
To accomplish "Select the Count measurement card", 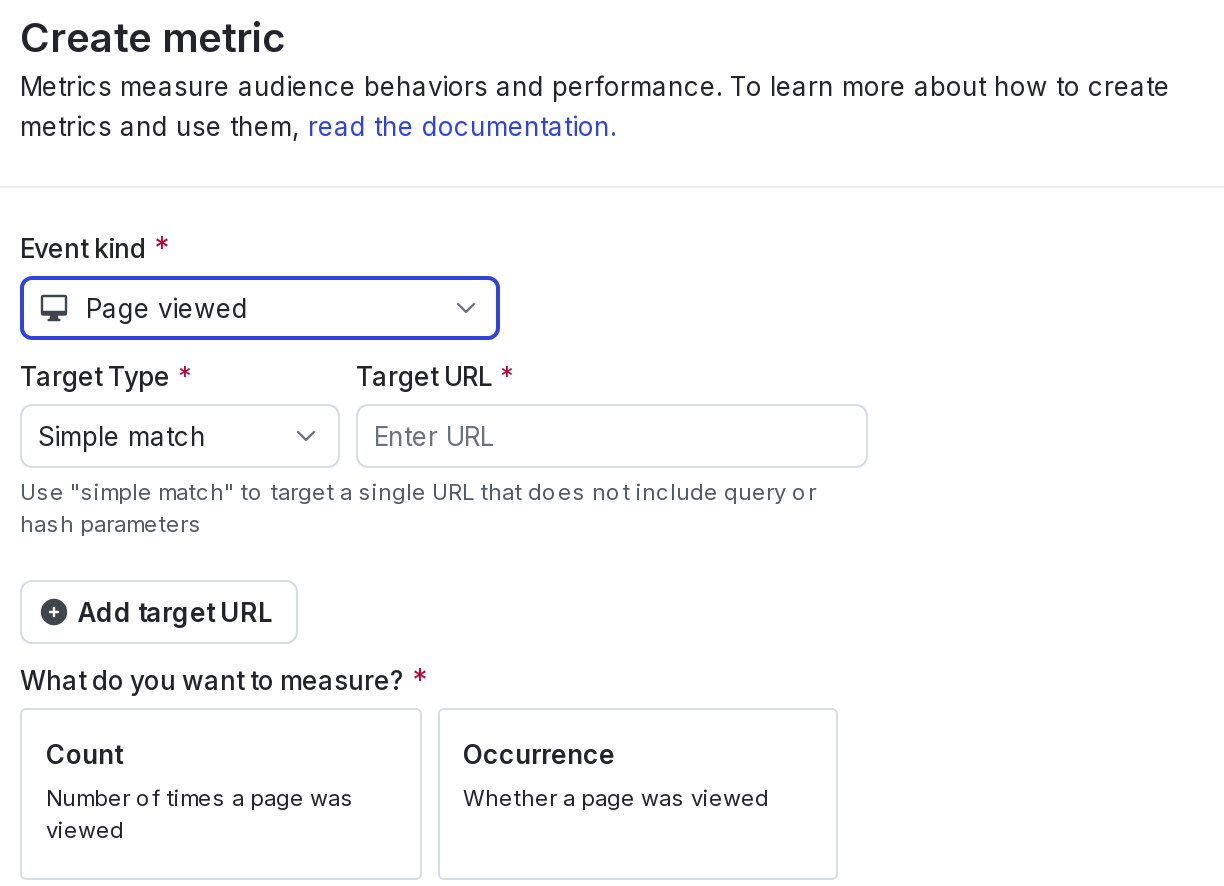I will tap(221, 793).
